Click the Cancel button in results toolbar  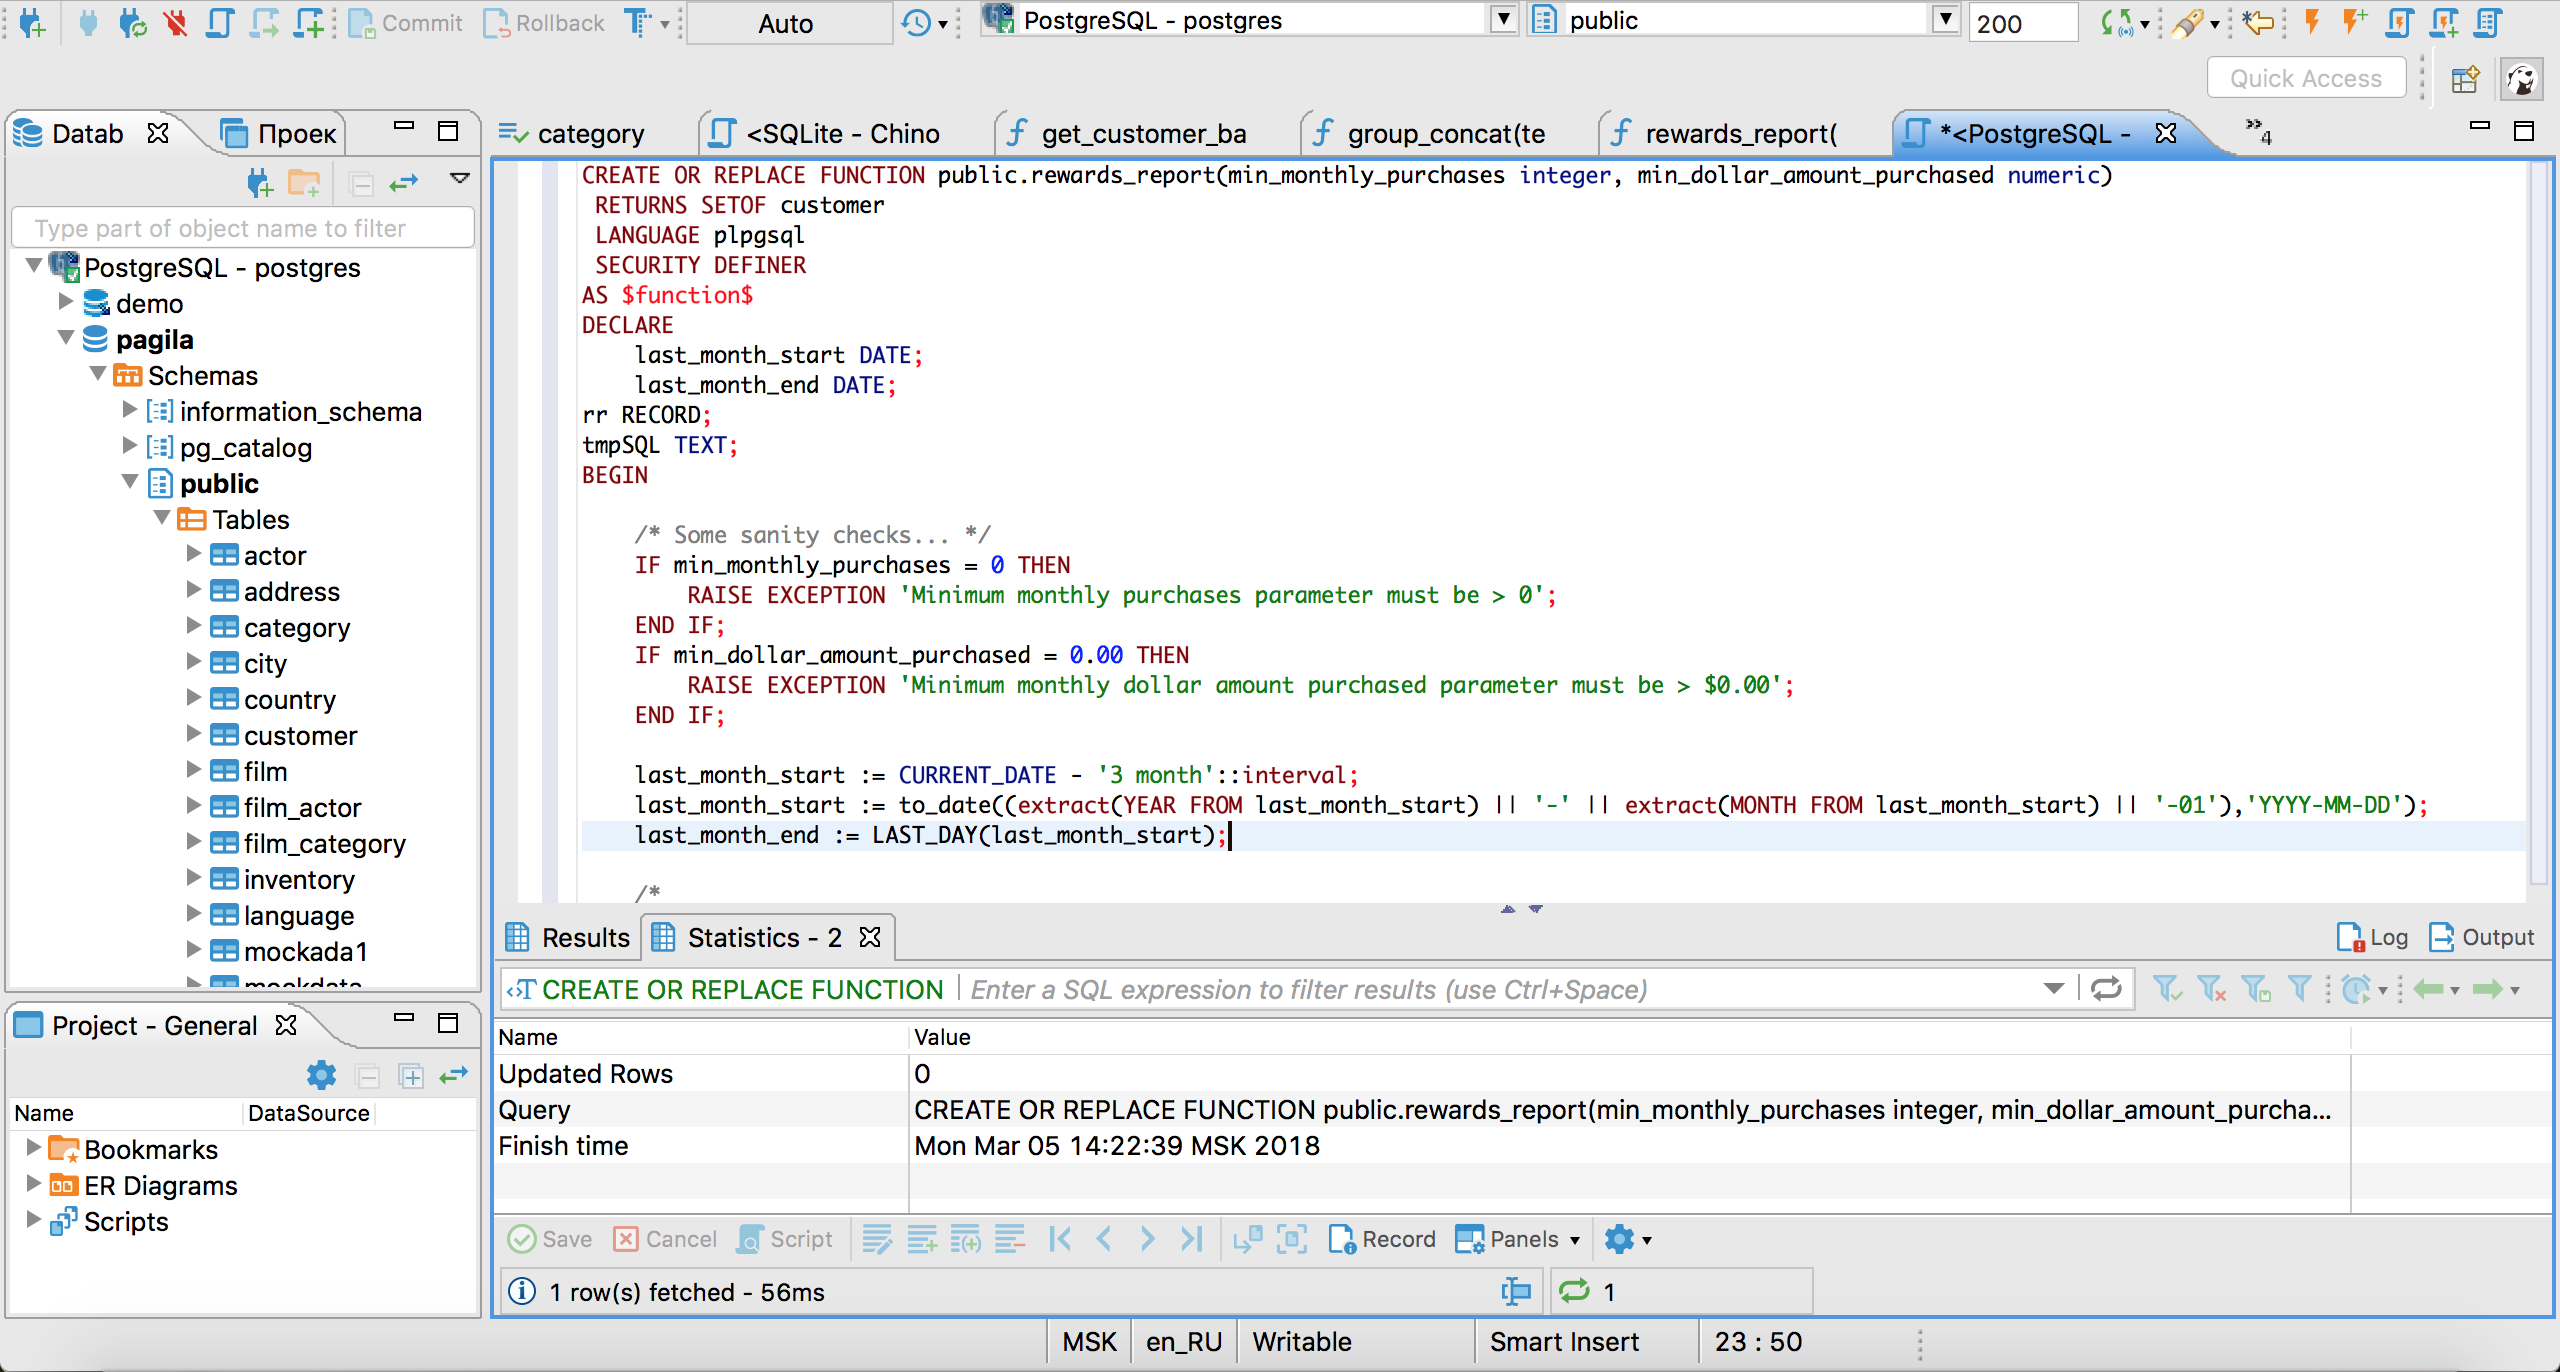click(667, 1240)
